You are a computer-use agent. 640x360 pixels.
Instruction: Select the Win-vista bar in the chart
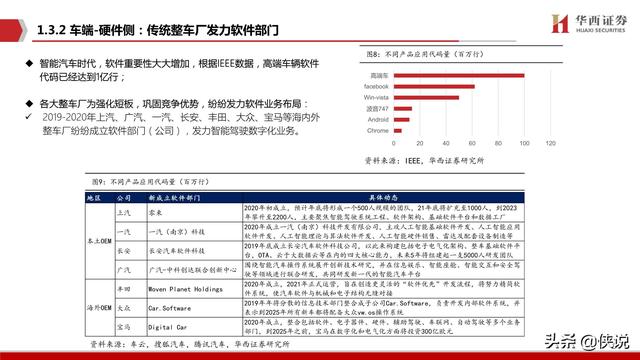pyautogui.click(x=426, y=98)
